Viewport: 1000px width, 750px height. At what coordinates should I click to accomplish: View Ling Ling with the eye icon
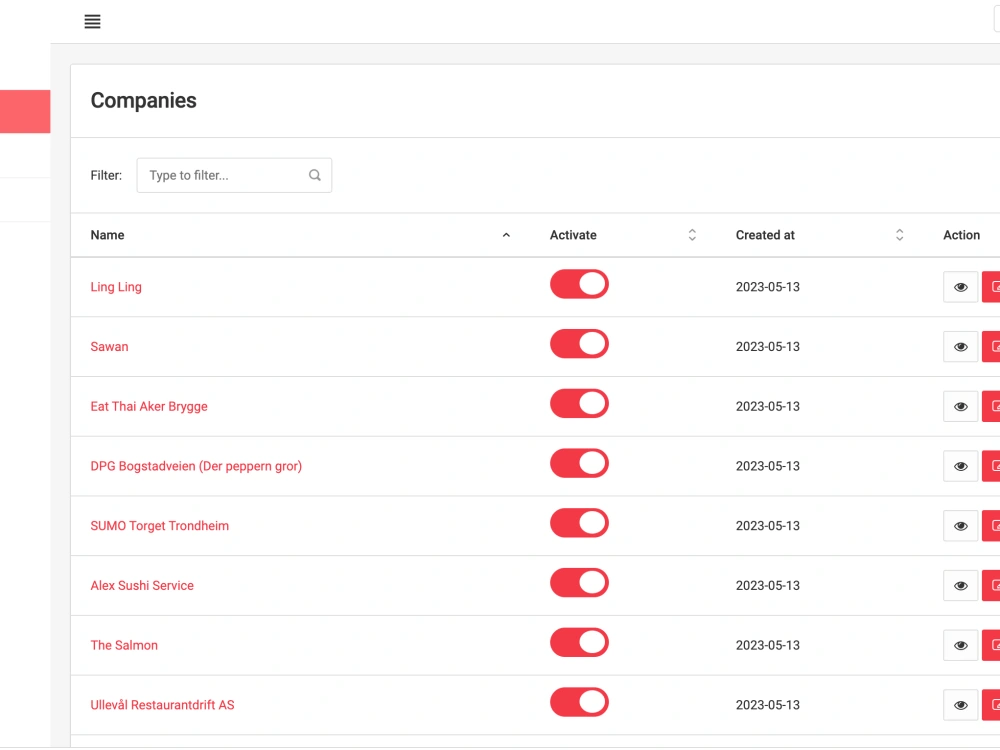pos(960,287)
